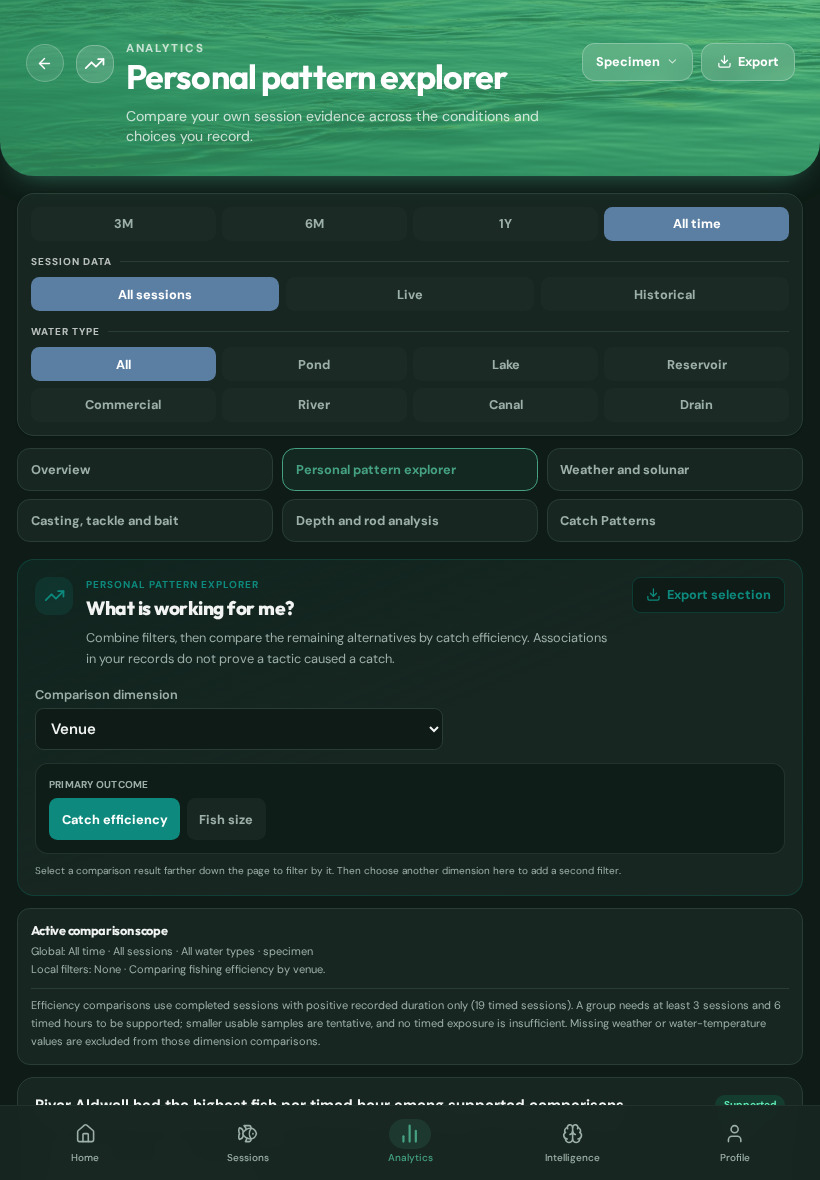Screen dimensions: 820x1180
Task: Click the SESSION DATA section label
Action: click(71, 262)
